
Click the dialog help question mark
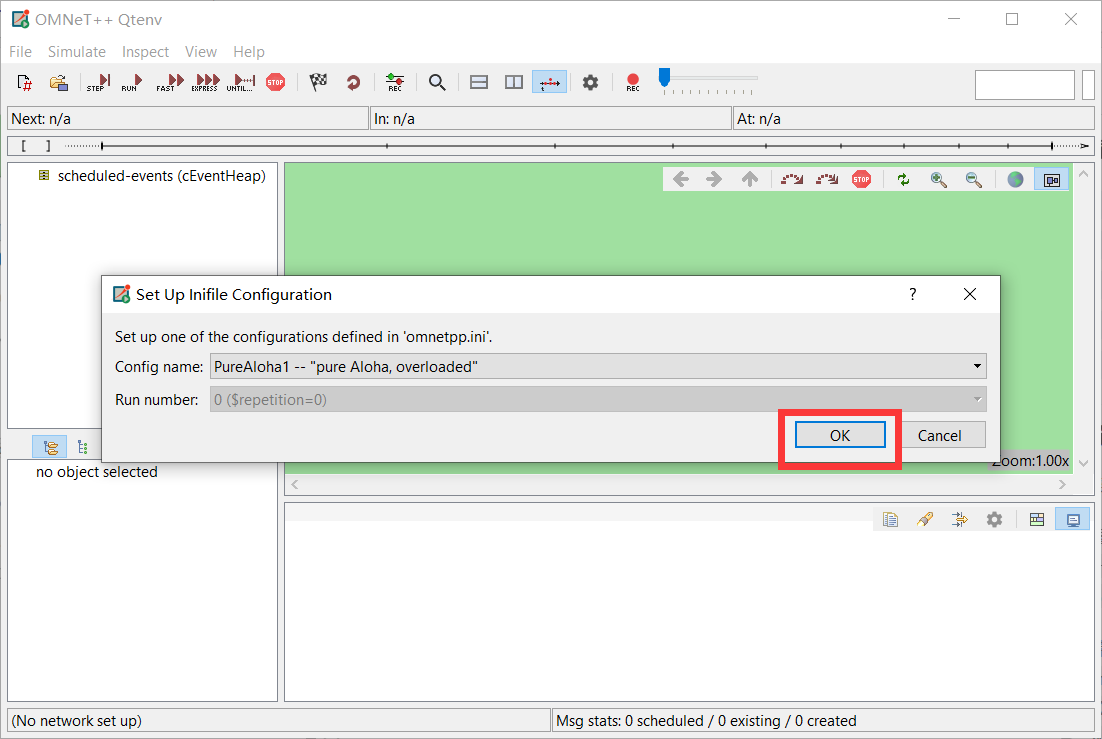coord(912,294)
